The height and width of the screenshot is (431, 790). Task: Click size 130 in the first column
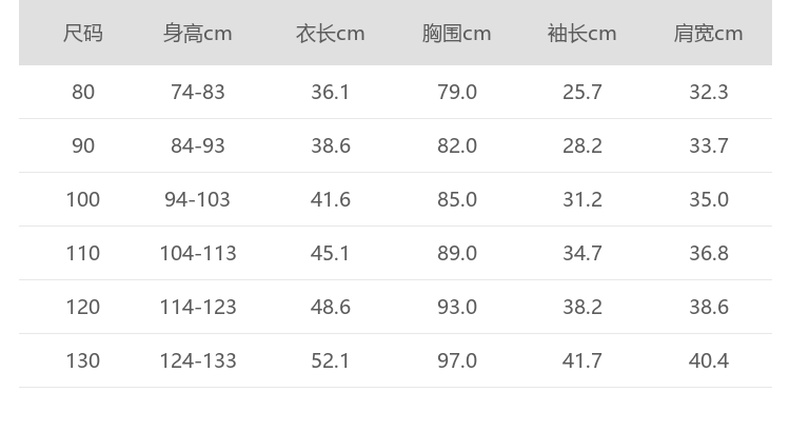tap(83, 361)
